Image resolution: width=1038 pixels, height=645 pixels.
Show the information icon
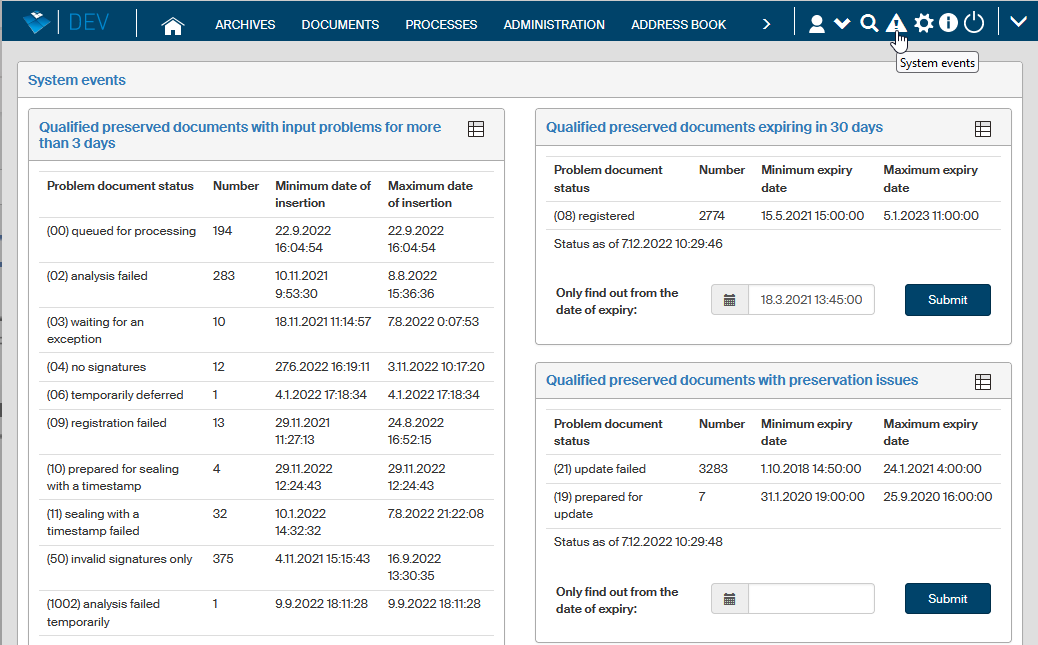[x=948, y=24]
